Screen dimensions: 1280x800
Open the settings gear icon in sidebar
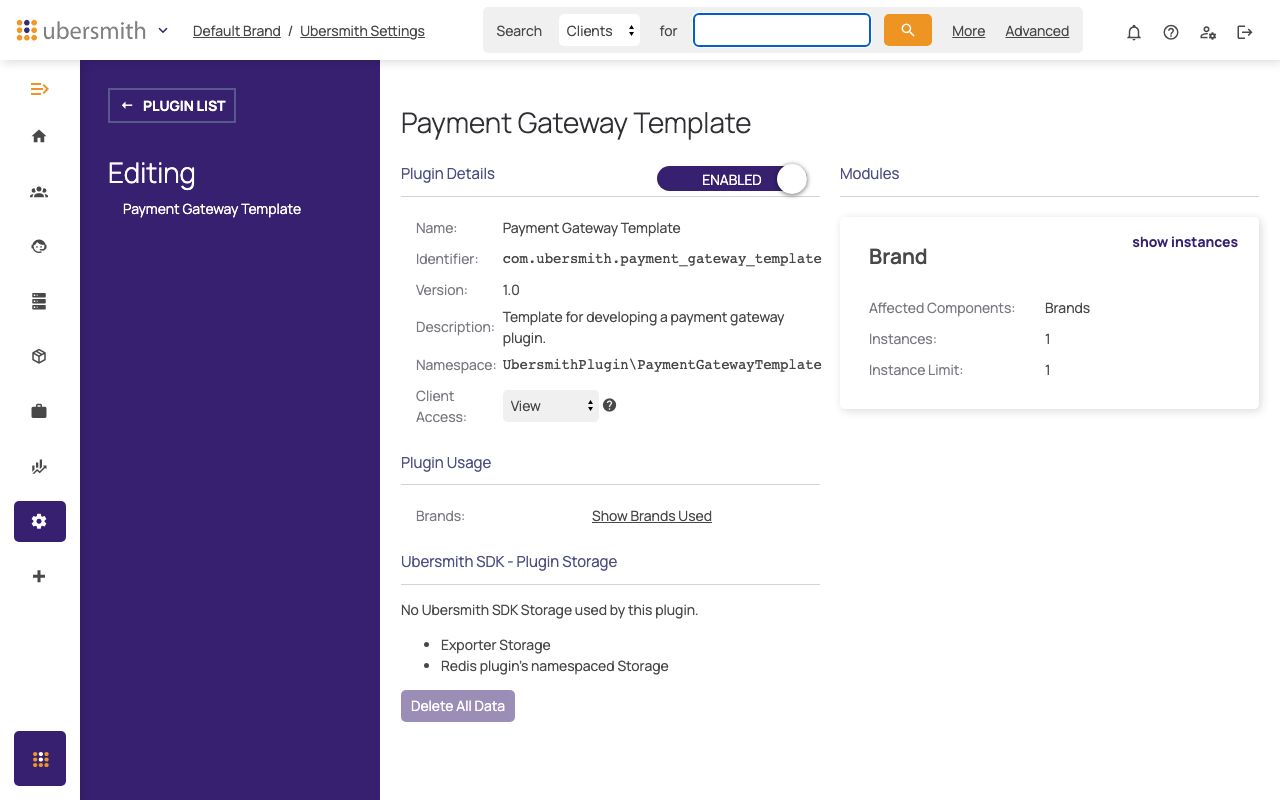click(x=40, y=521)
